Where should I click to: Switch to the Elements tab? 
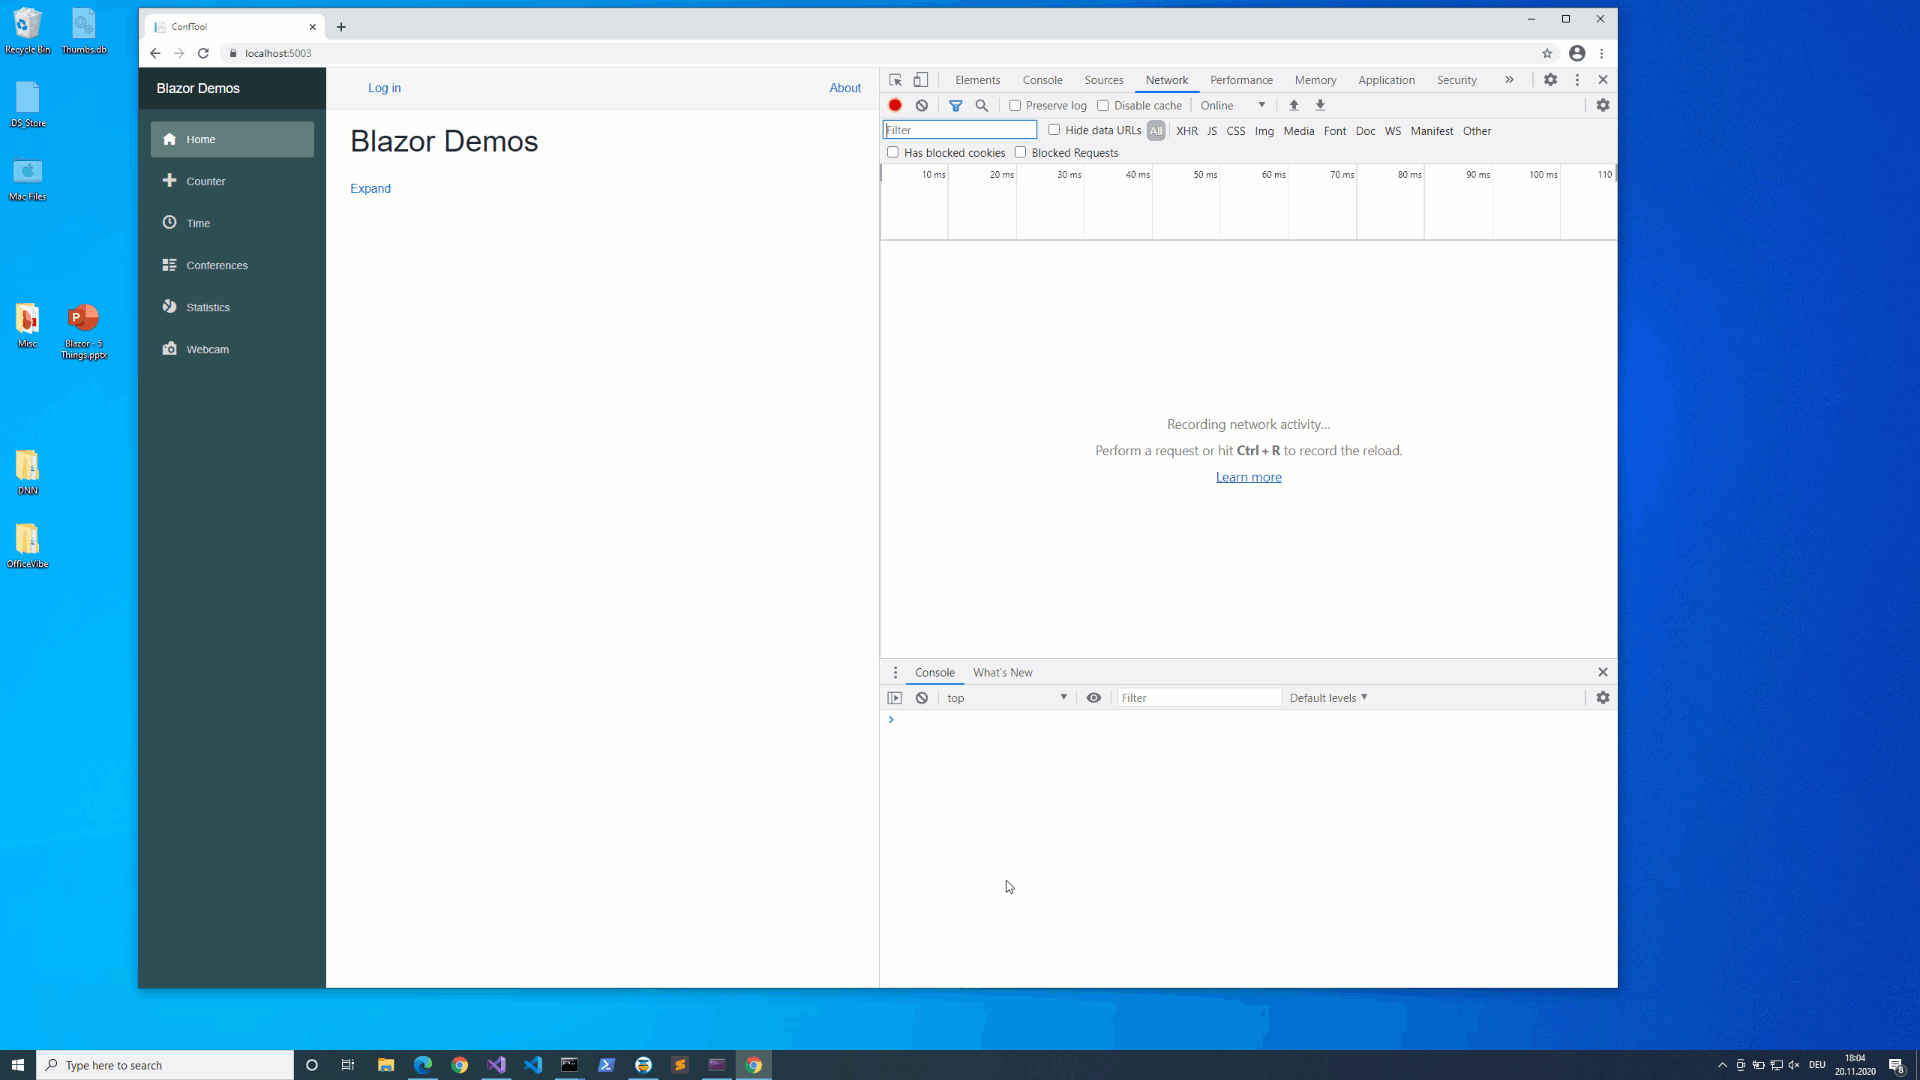click(977, 80)
